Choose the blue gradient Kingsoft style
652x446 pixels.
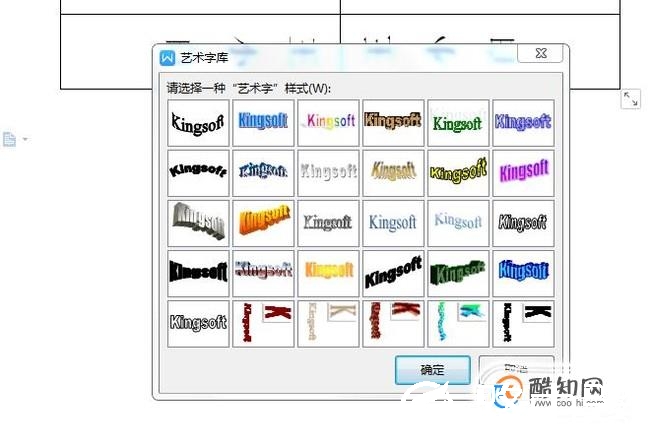click(263, 123)
